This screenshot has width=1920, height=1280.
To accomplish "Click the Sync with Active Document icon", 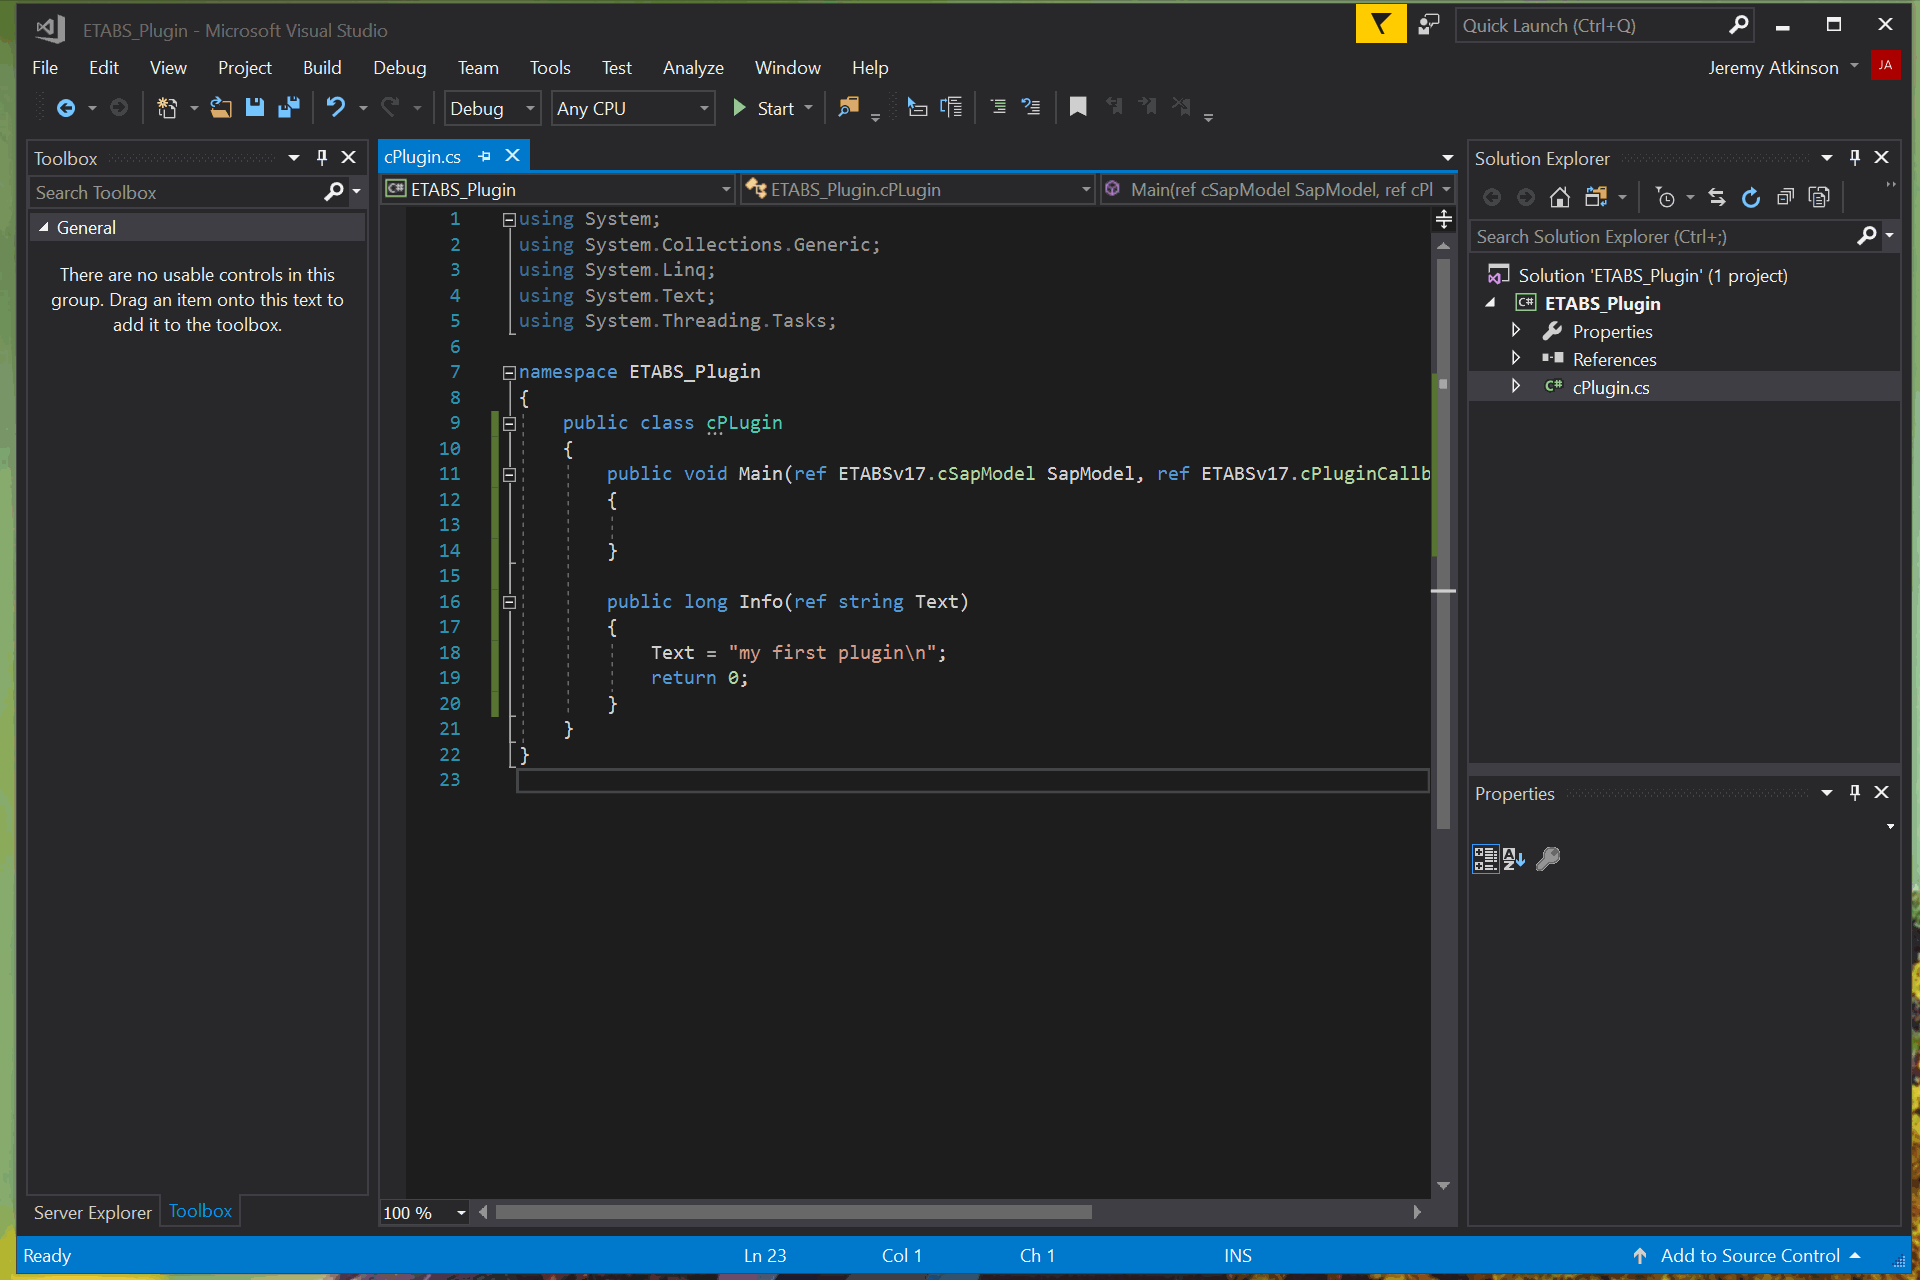I will (x=1716, y=198).
